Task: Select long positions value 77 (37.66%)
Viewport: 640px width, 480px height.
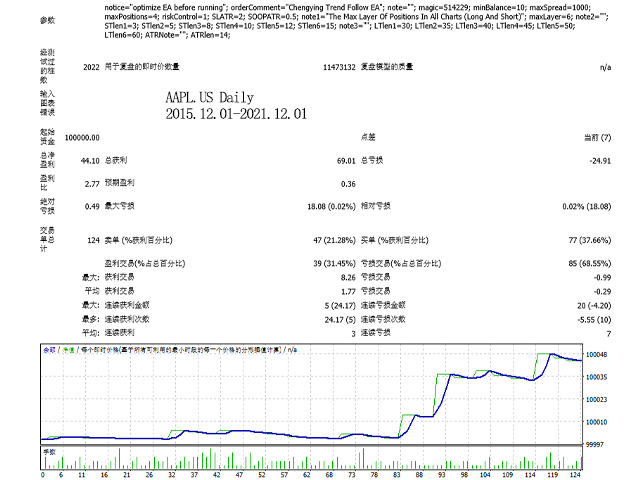Action: coord(590,240)
